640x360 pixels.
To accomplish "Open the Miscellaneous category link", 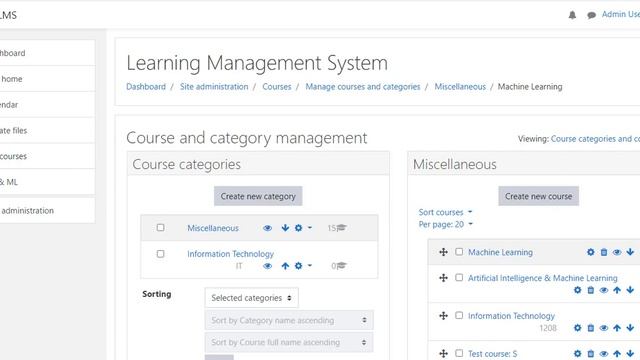I will (x=213, y=228).
